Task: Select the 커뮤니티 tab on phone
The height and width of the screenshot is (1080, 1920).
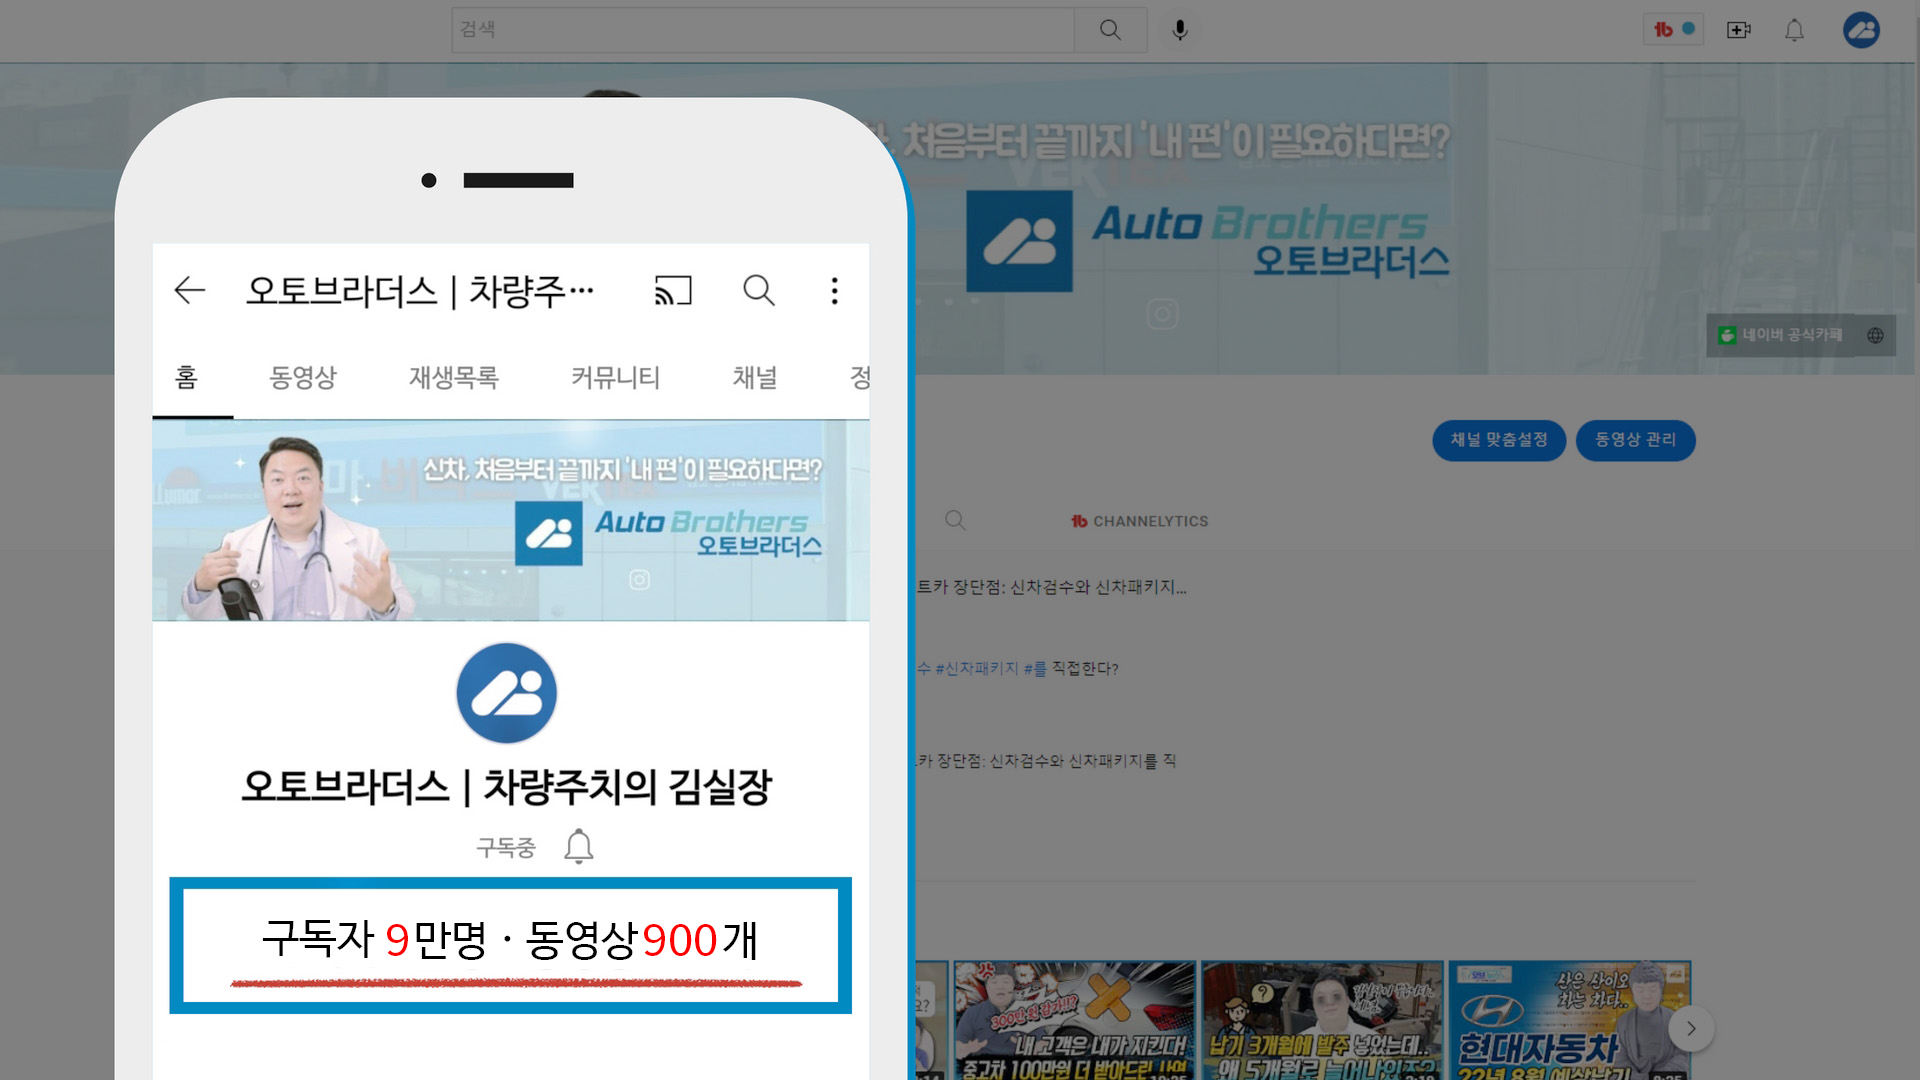Action: click(x=616, y=377)
